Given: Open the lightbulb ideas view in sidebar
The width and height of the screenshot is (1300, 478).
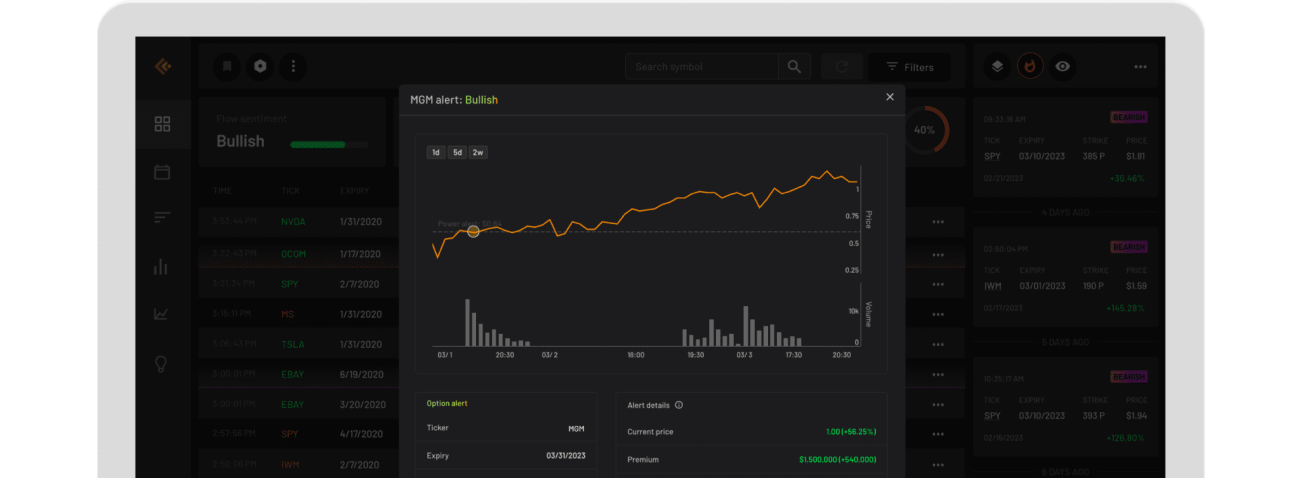Looking at the screenshot, I should click(161, 363).
